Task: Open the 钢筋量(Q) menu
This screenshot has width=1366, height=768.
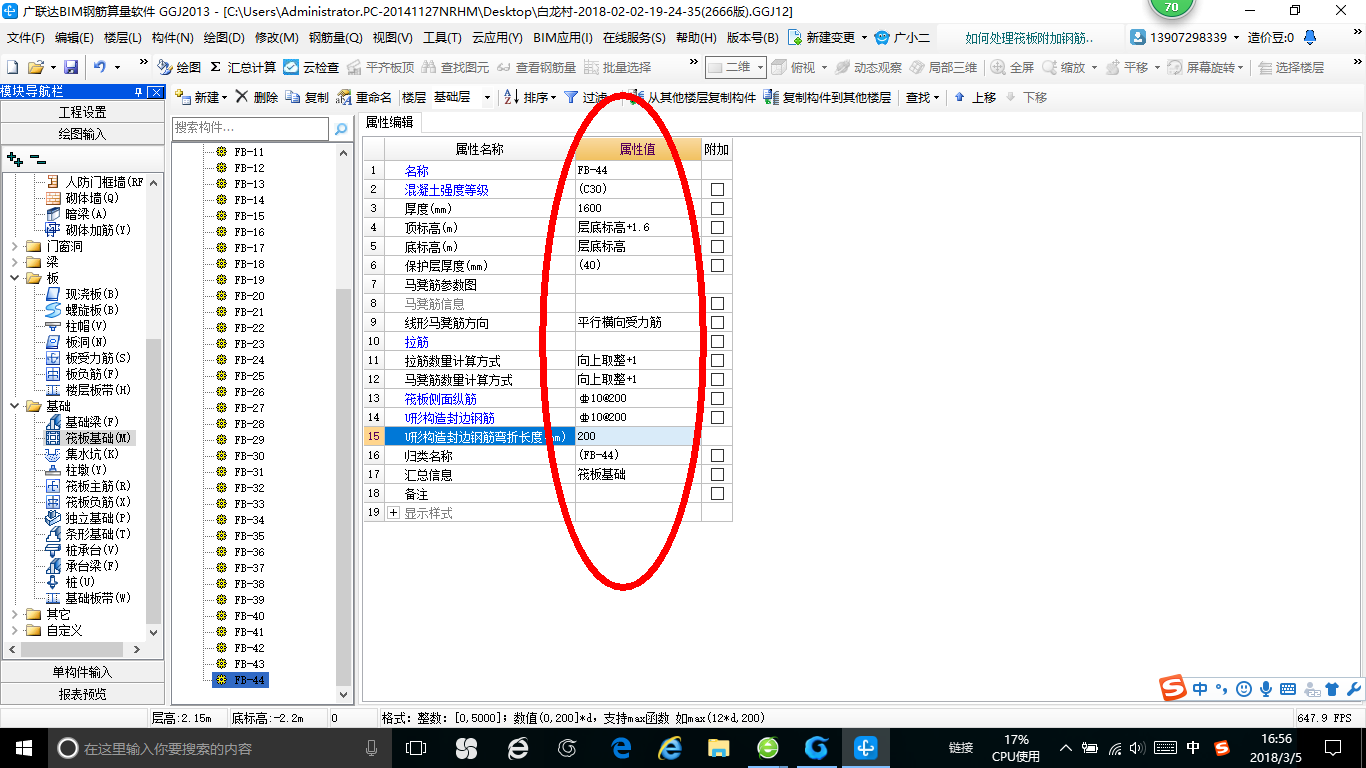Action: coord(335,38)
